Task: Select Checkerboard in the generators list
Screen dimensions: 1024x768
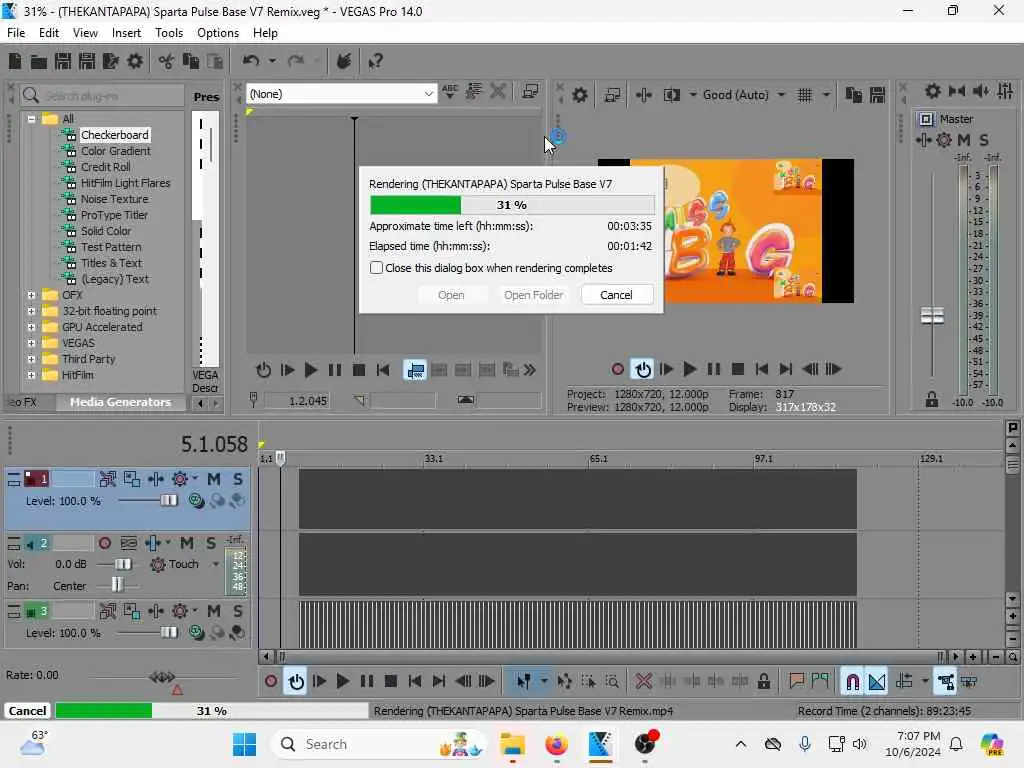Action: 114,135
